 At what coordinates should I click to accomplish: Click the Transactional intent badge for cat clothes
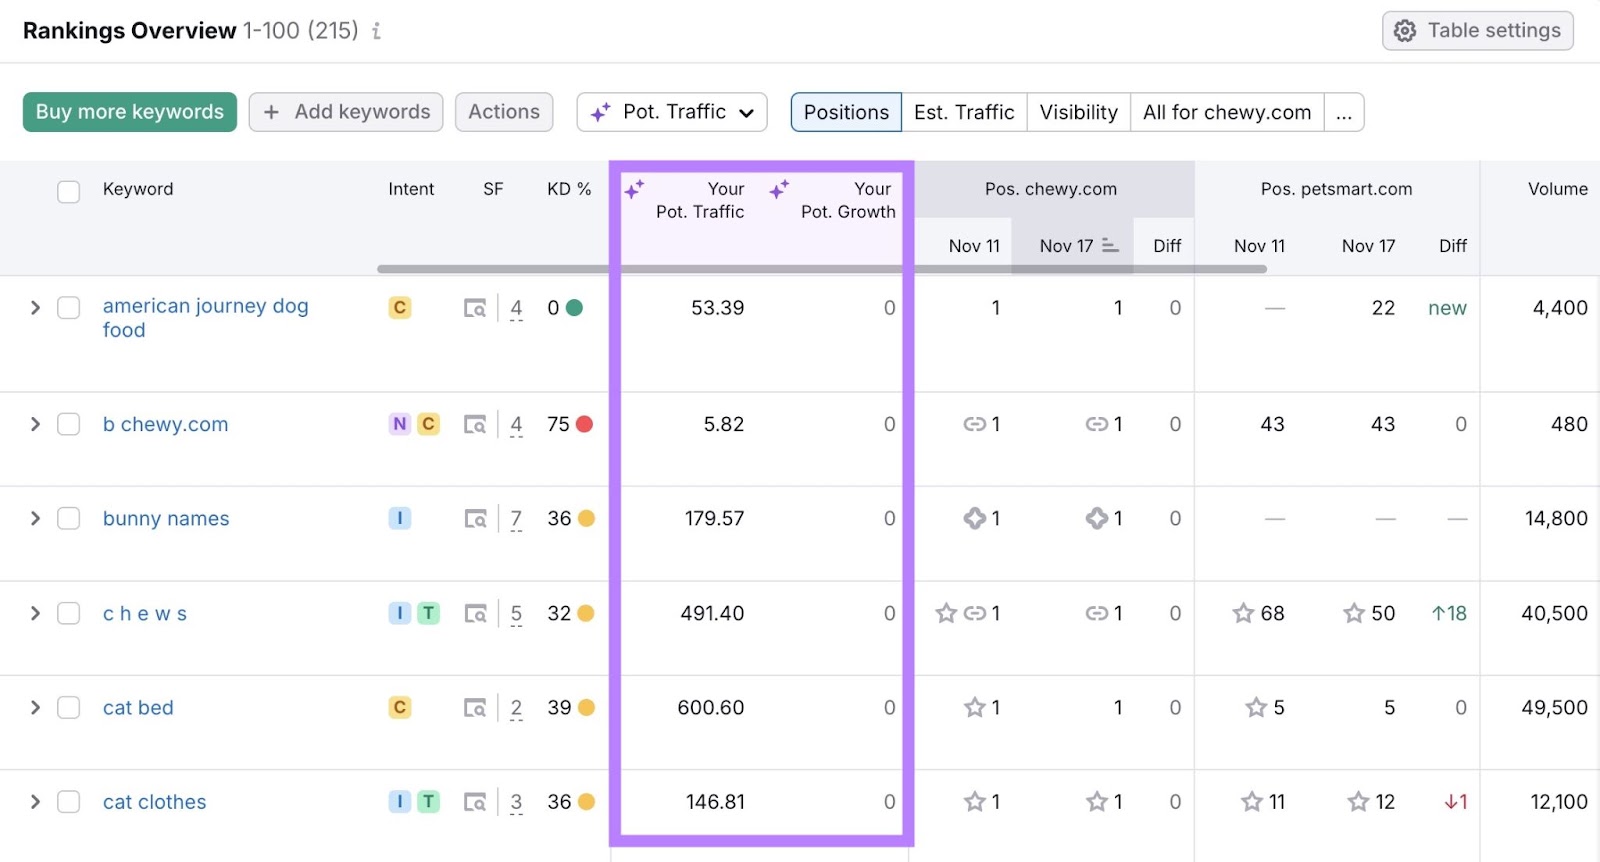[428, 801]
